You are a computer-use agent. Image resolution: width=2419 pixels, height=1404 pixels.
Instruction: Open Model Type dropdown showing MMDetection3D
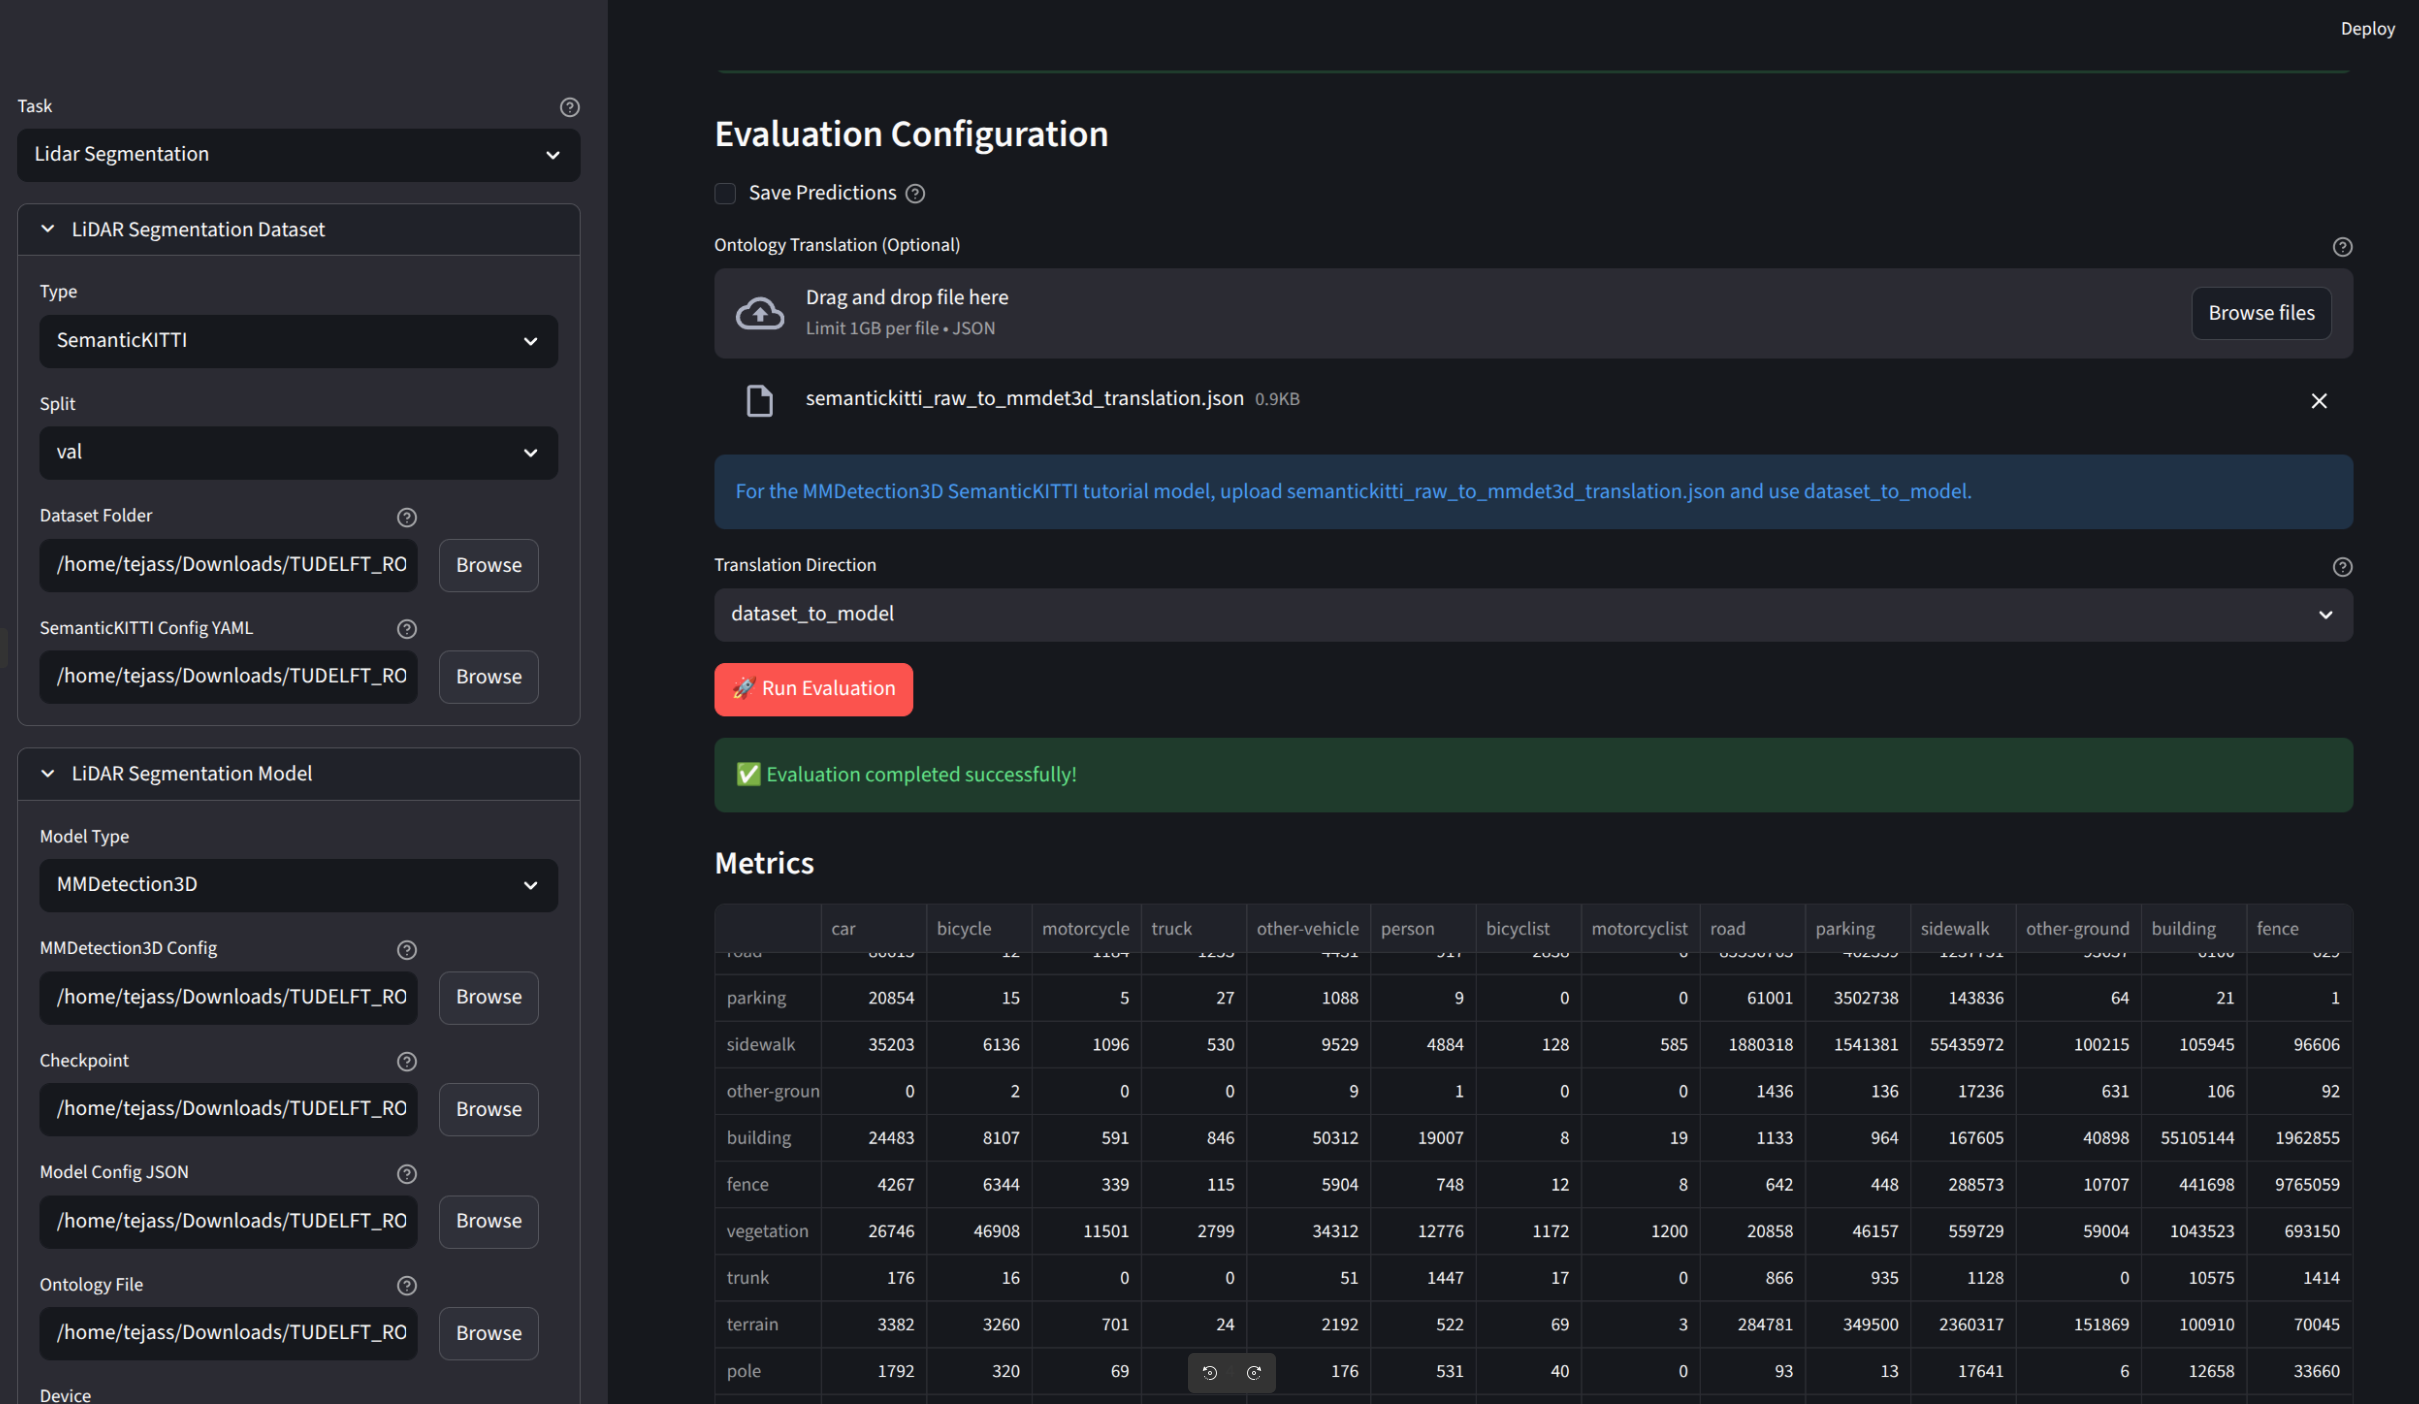[x=298, y=885]
